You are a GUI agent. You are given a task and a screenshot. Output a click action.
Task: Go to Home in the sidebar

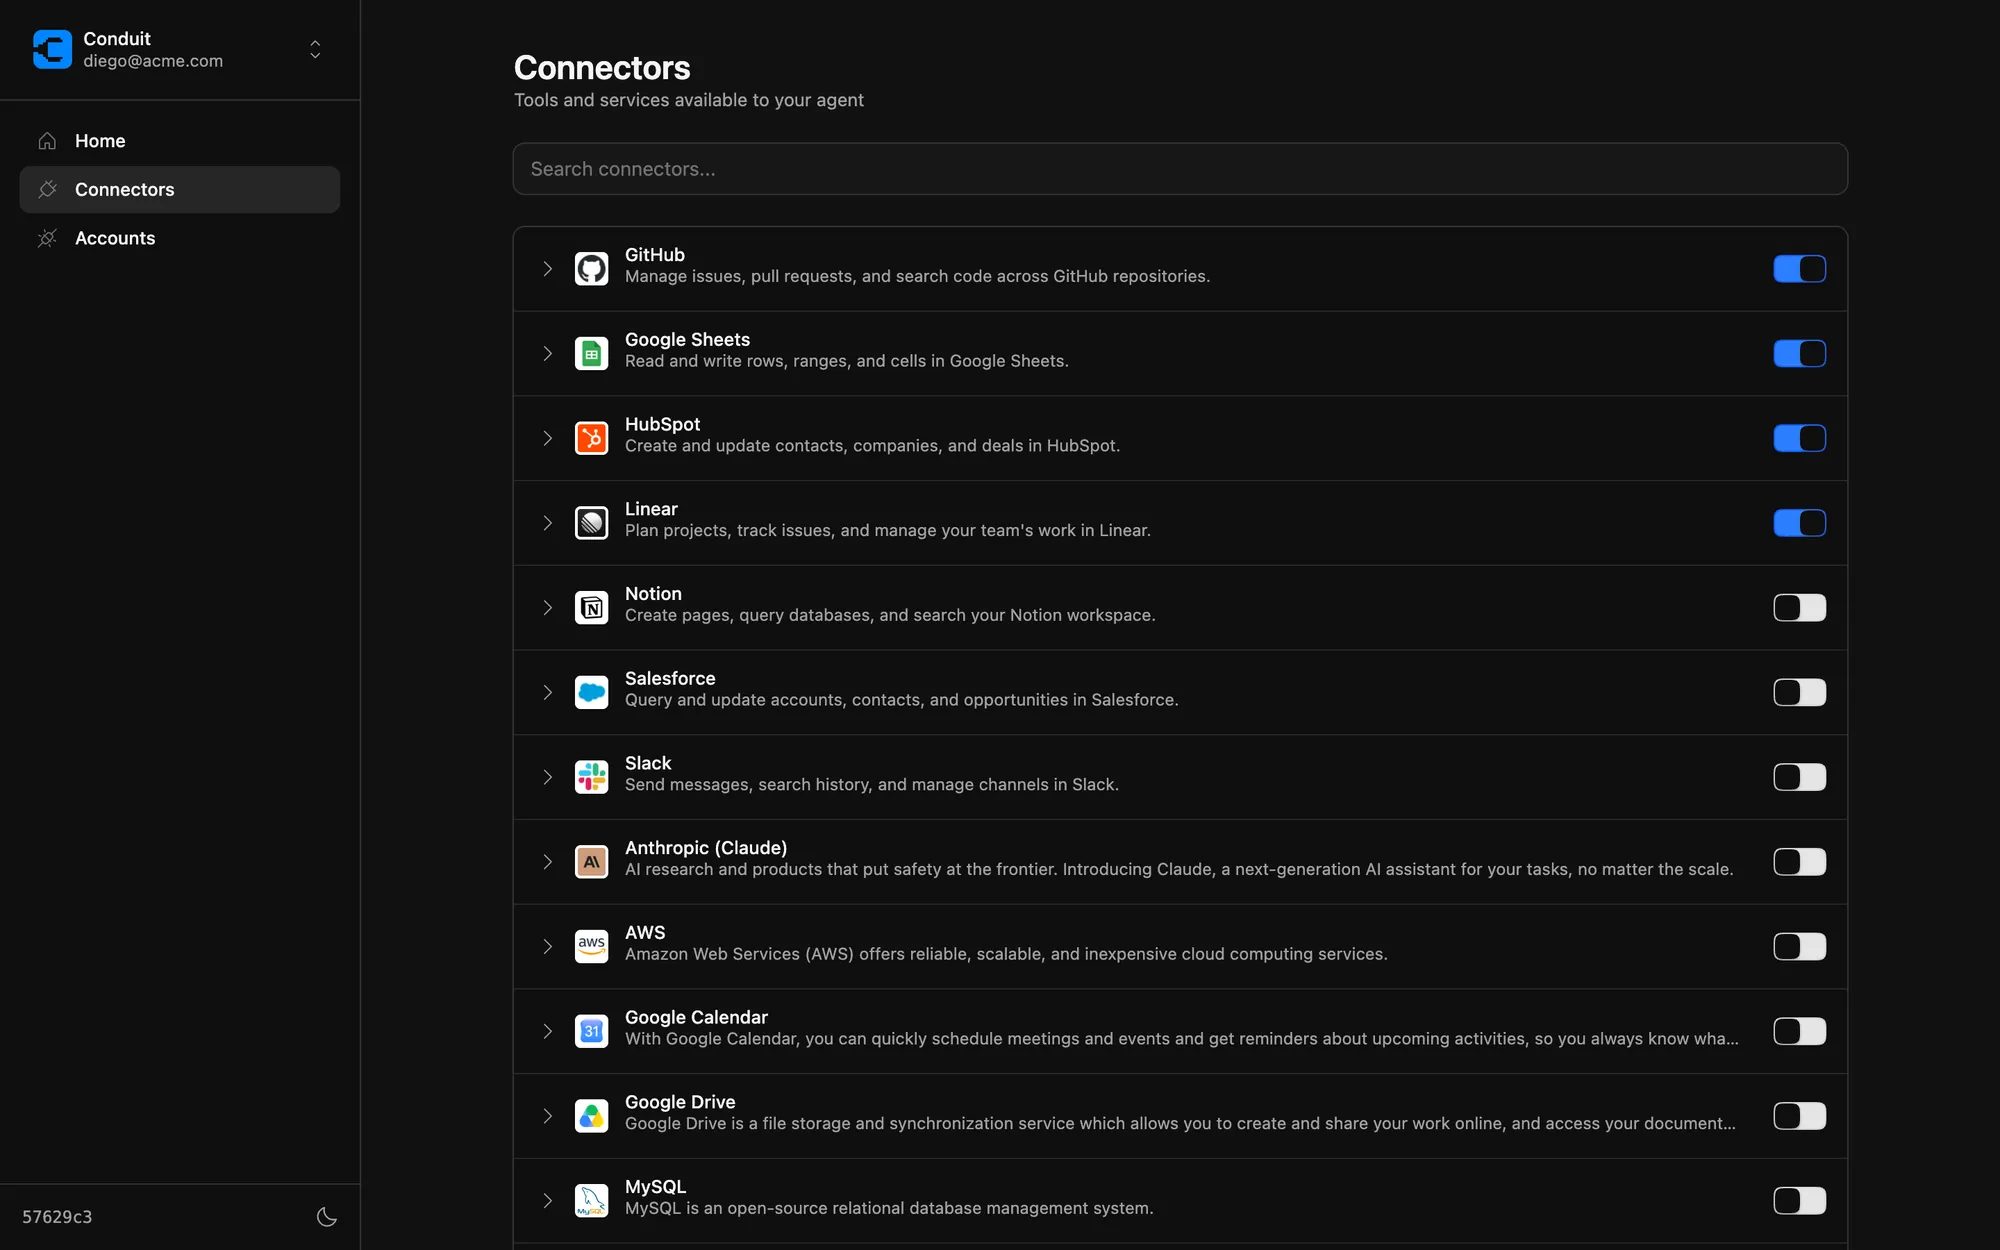(180, 141)
